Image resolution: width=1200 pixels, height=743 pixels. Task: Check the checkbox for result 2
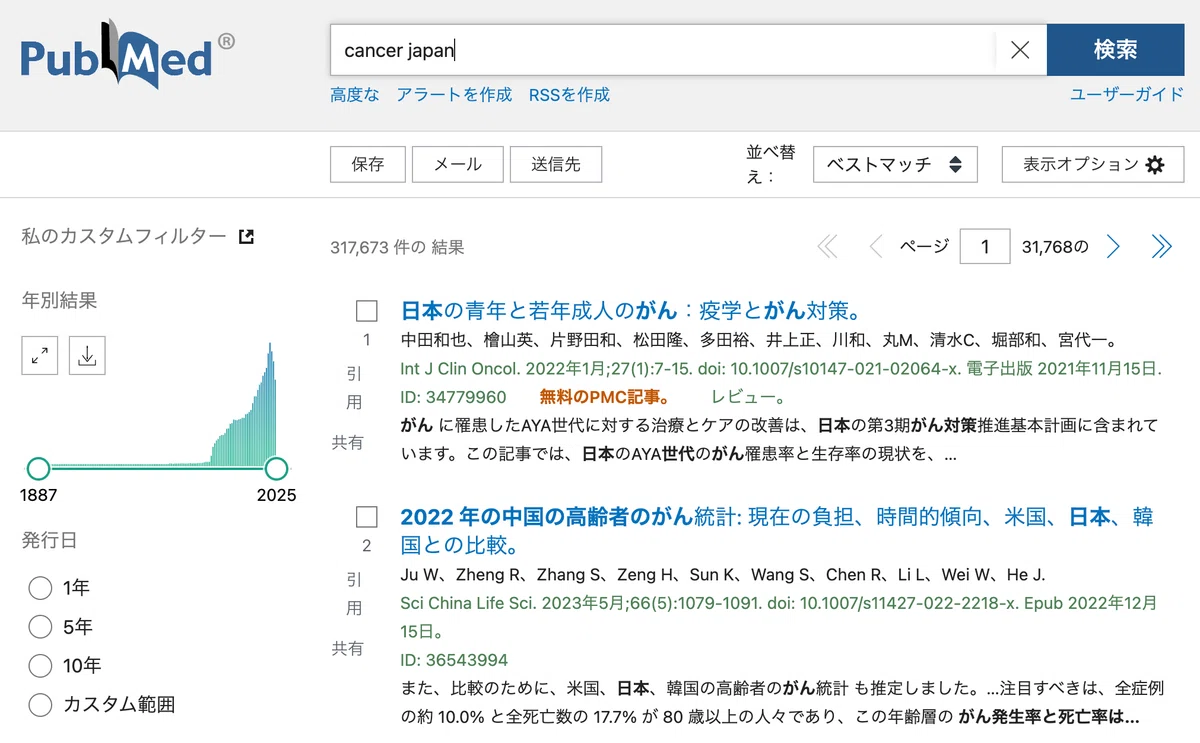367,517
